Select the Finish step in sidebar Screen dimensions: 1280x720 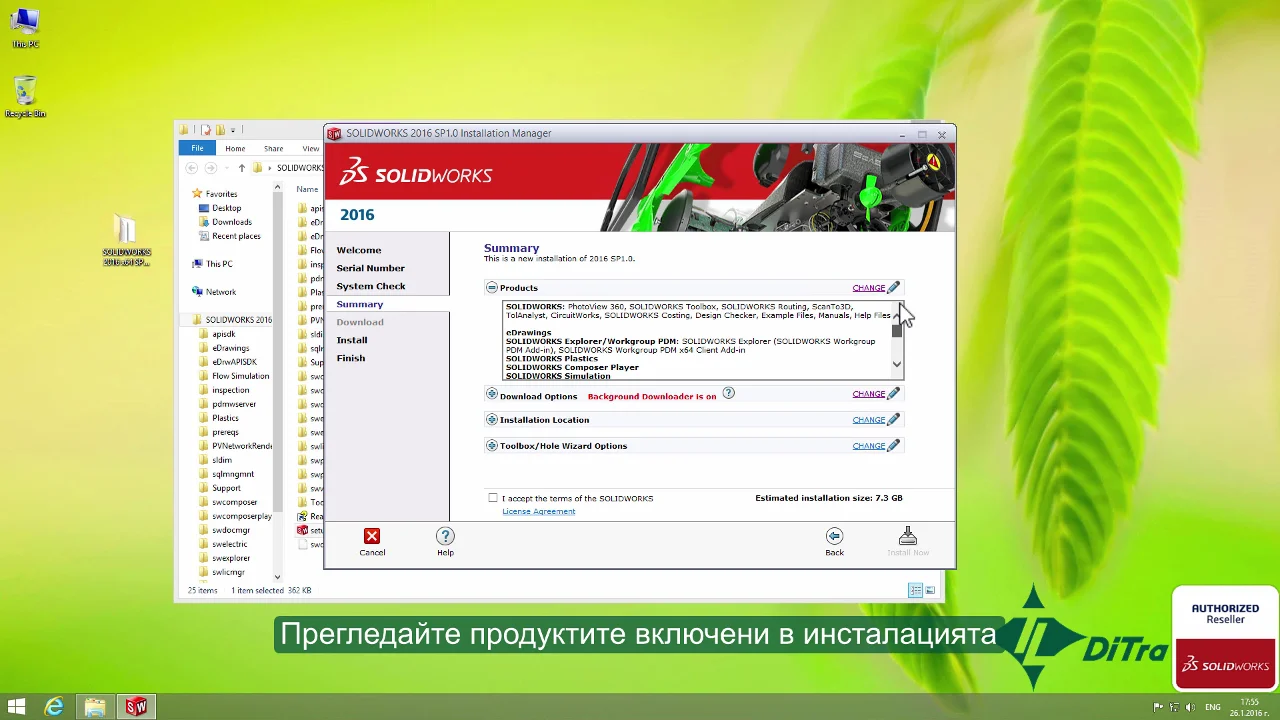click(x=351, y=358)
